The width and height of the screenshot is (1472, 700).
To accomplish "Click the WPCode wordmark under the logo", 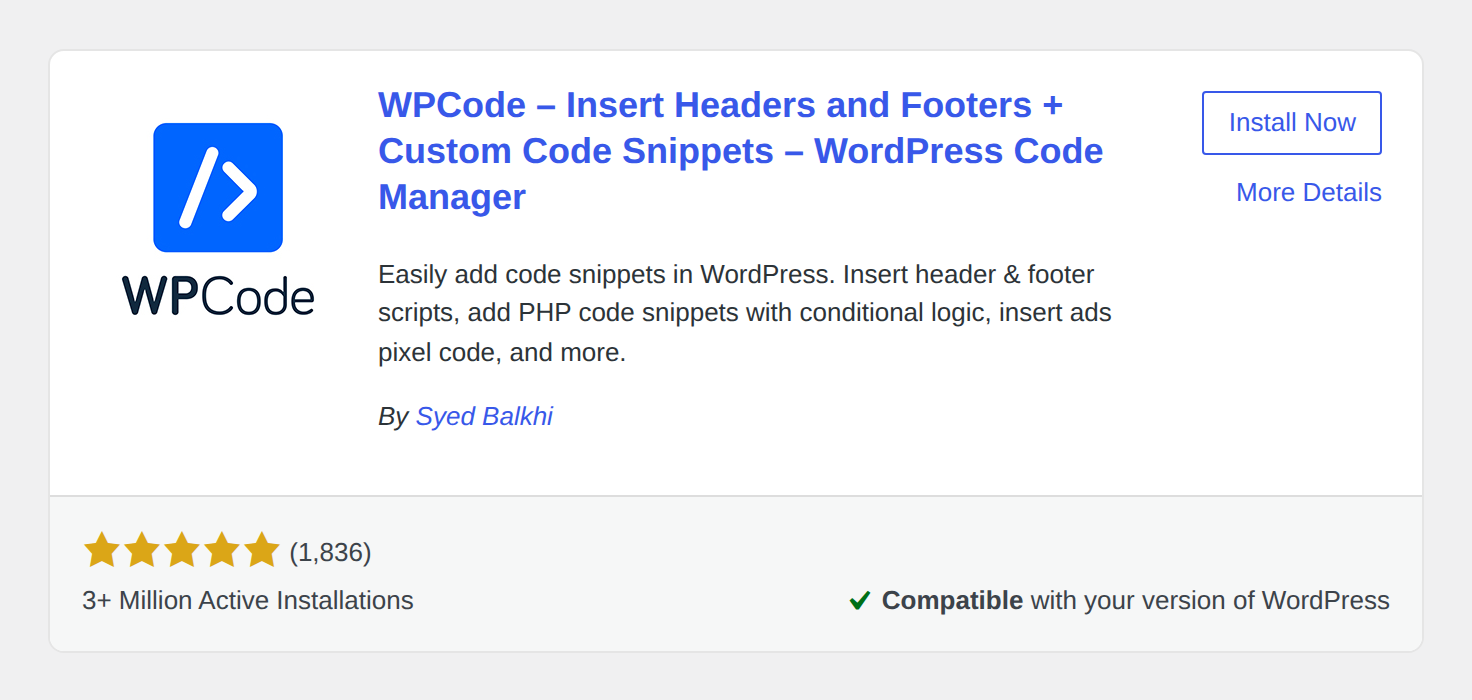I will click(x=218, y=296).
